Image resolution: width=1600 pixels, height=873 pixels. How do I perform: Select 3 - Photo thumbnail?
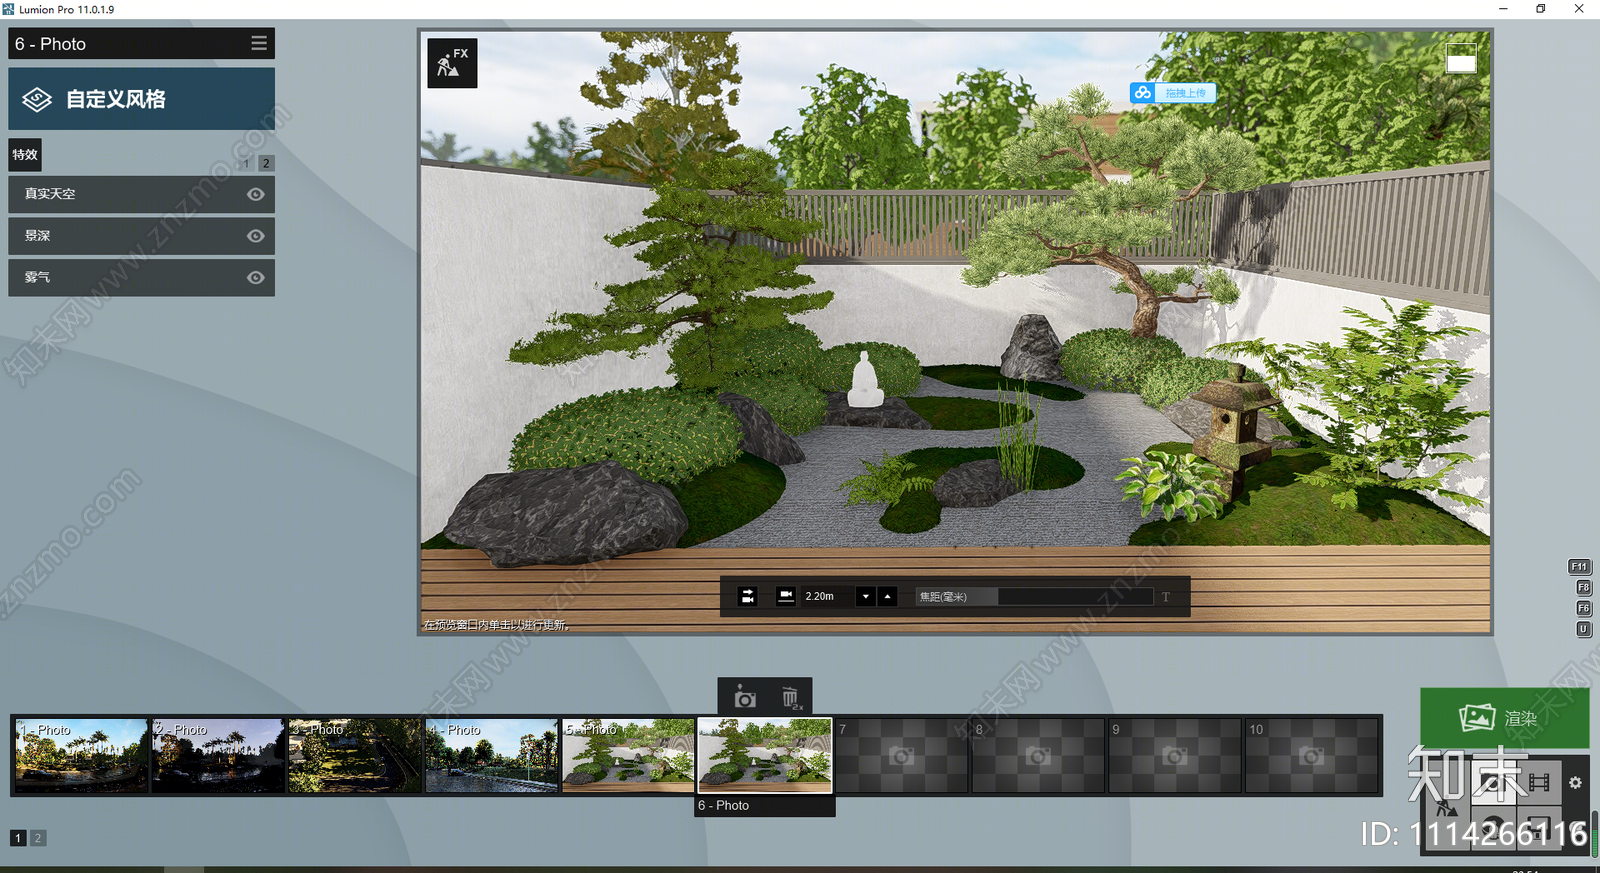point(355,756)
